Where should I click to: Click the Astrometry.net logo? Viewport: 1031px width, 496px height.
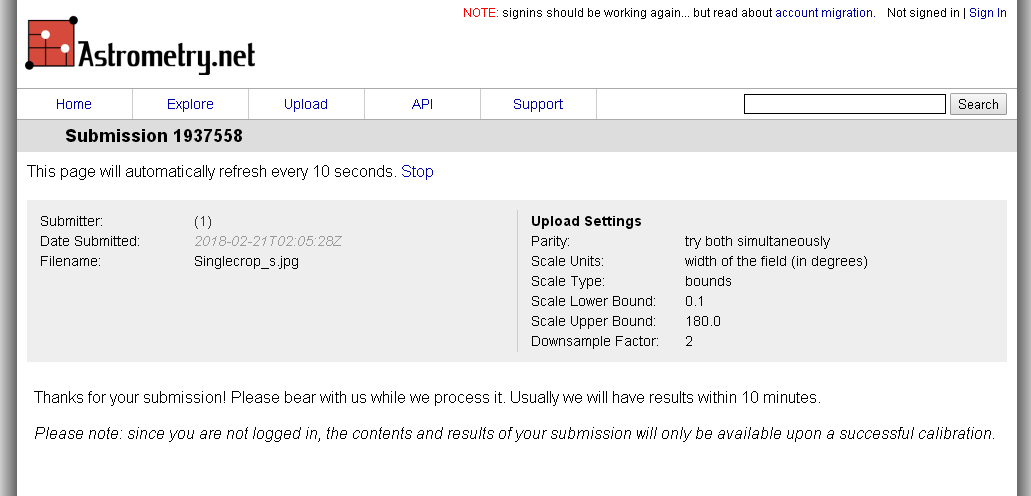pyautogui.click(x=140, y=45)
